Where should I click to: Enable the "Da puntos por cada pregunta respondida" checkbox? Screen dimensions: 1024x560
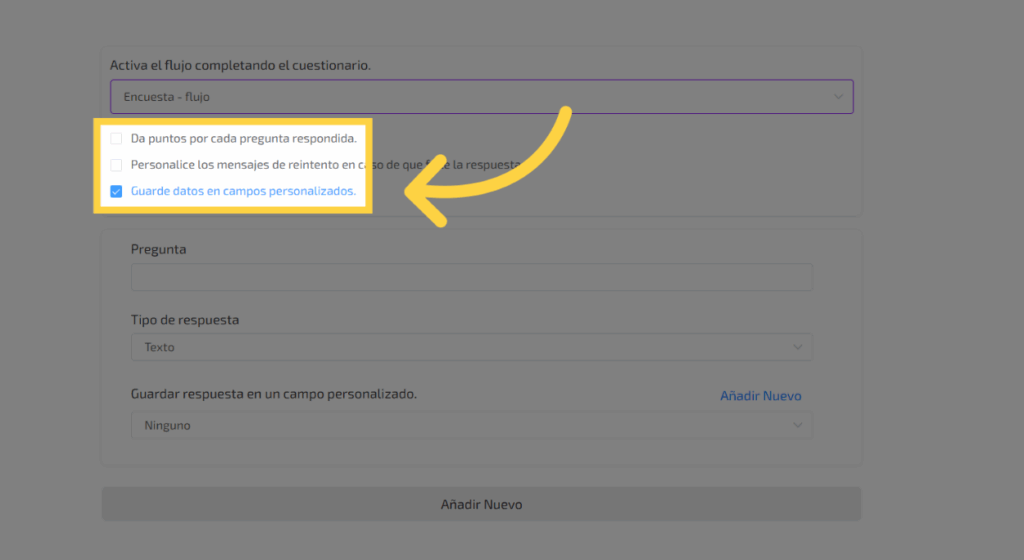coord(117,138)
